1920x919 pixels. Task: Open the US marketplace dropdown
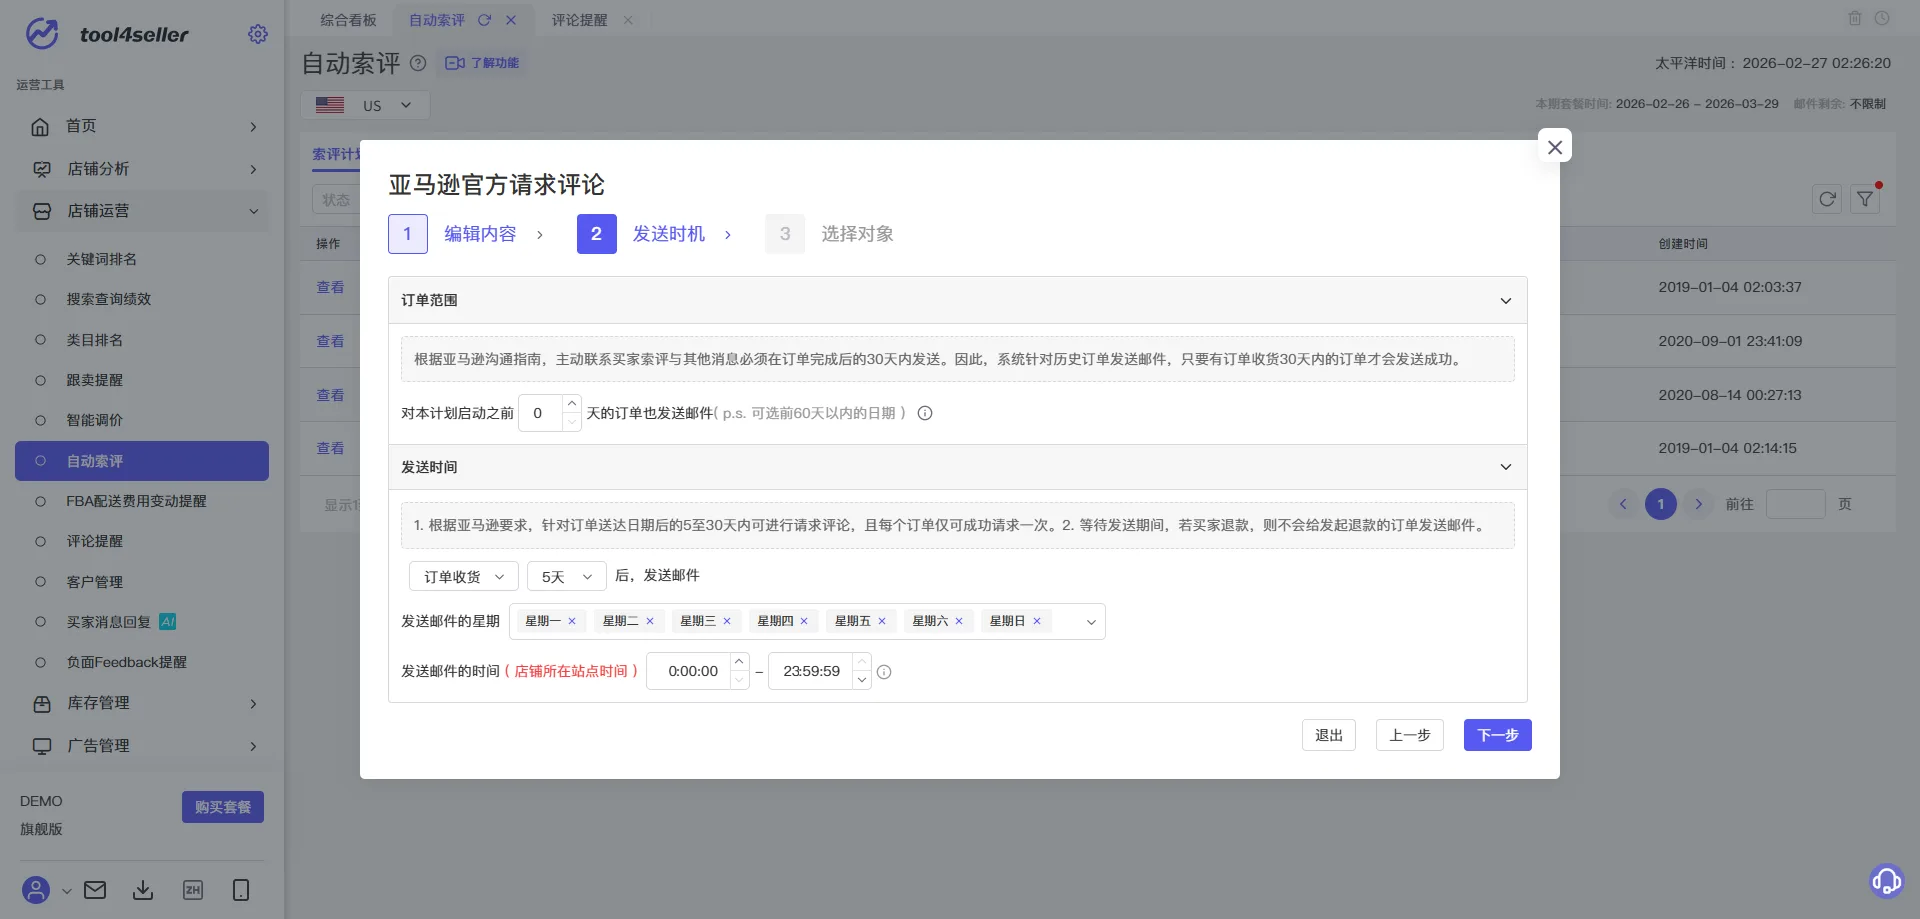(365, 105)
